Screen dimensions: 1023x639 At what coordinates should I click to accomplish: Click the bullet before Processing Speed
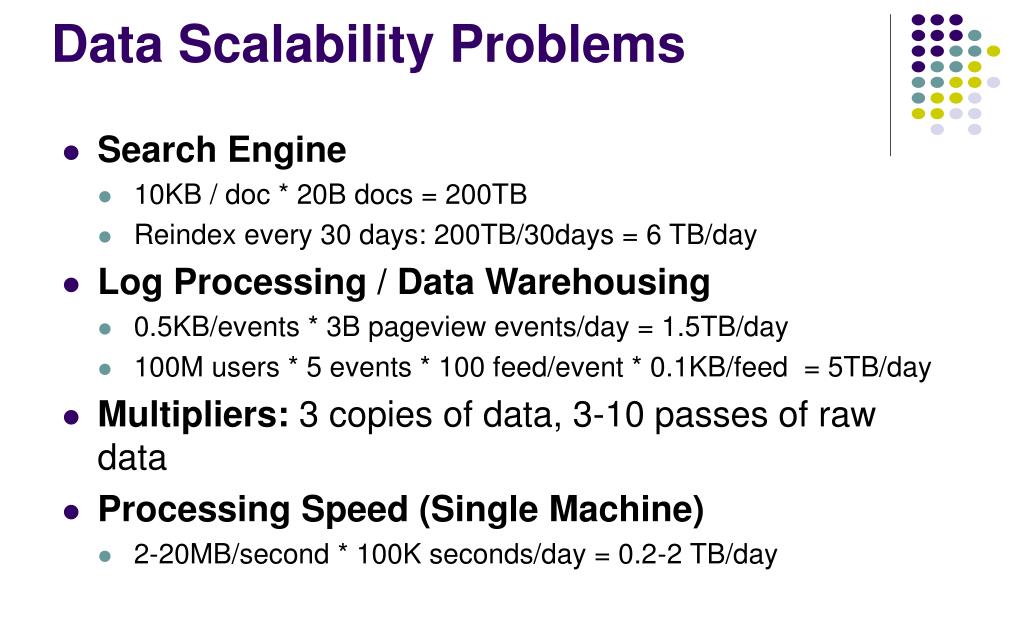coord(71,512)
